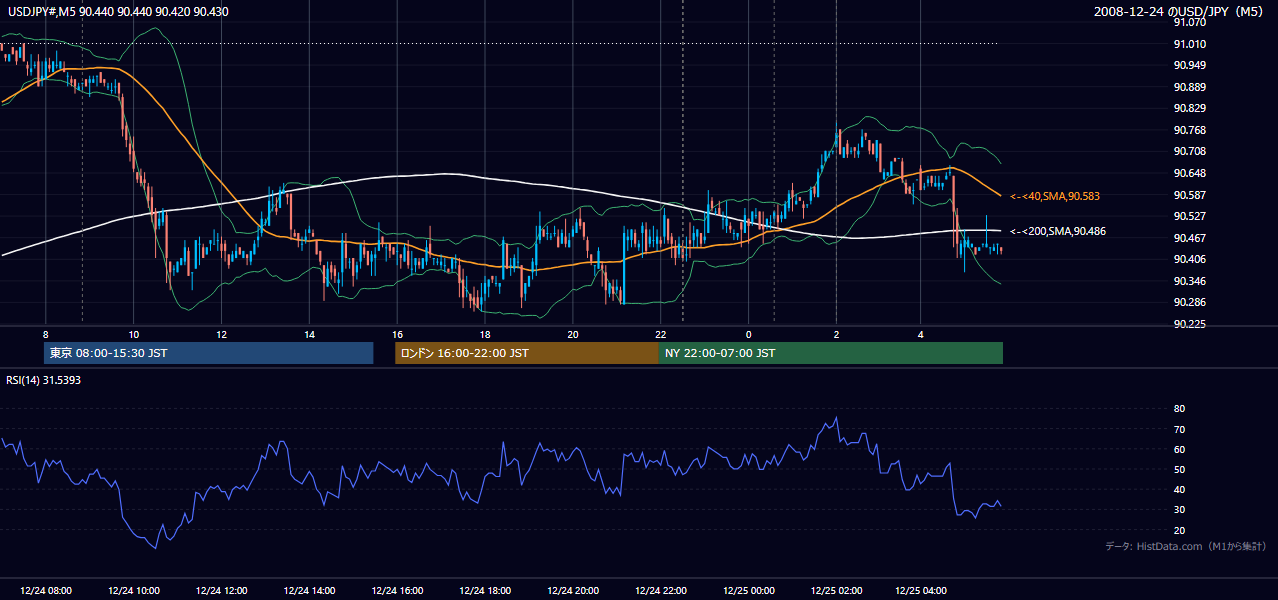The width and height of the screenshot is (1278, 600).
Task: Click the RSI axis value 40
Action: click(x=1180, y=489)
